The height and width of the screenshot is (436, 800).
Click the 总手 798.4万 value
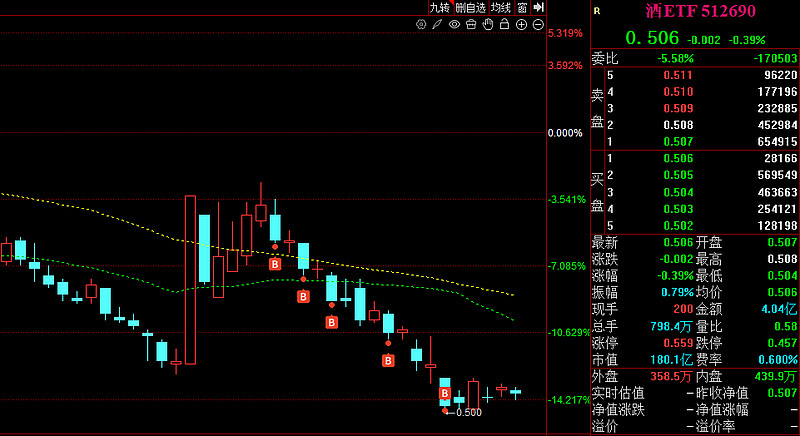pos(671,326)
